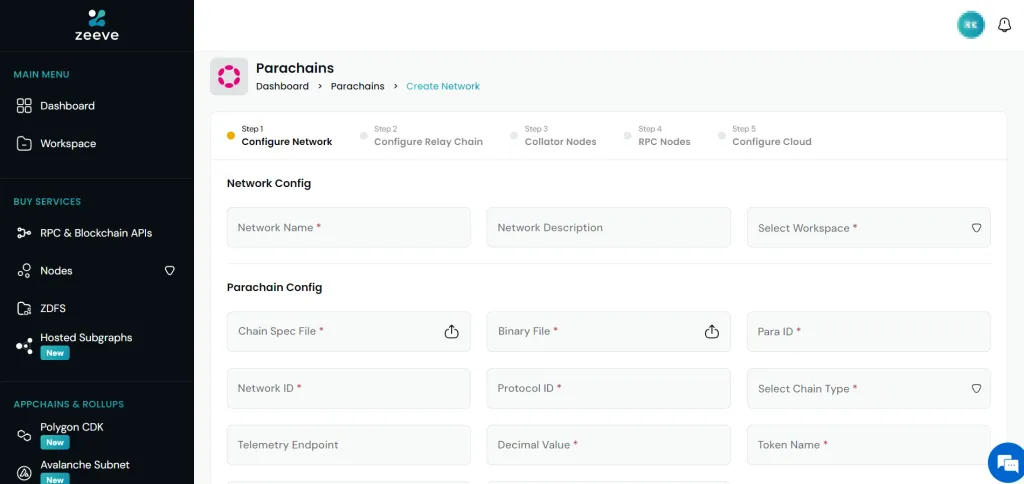Click upload icon in Chain Spec File field
Screen dimensions: 1024x484
451,332
